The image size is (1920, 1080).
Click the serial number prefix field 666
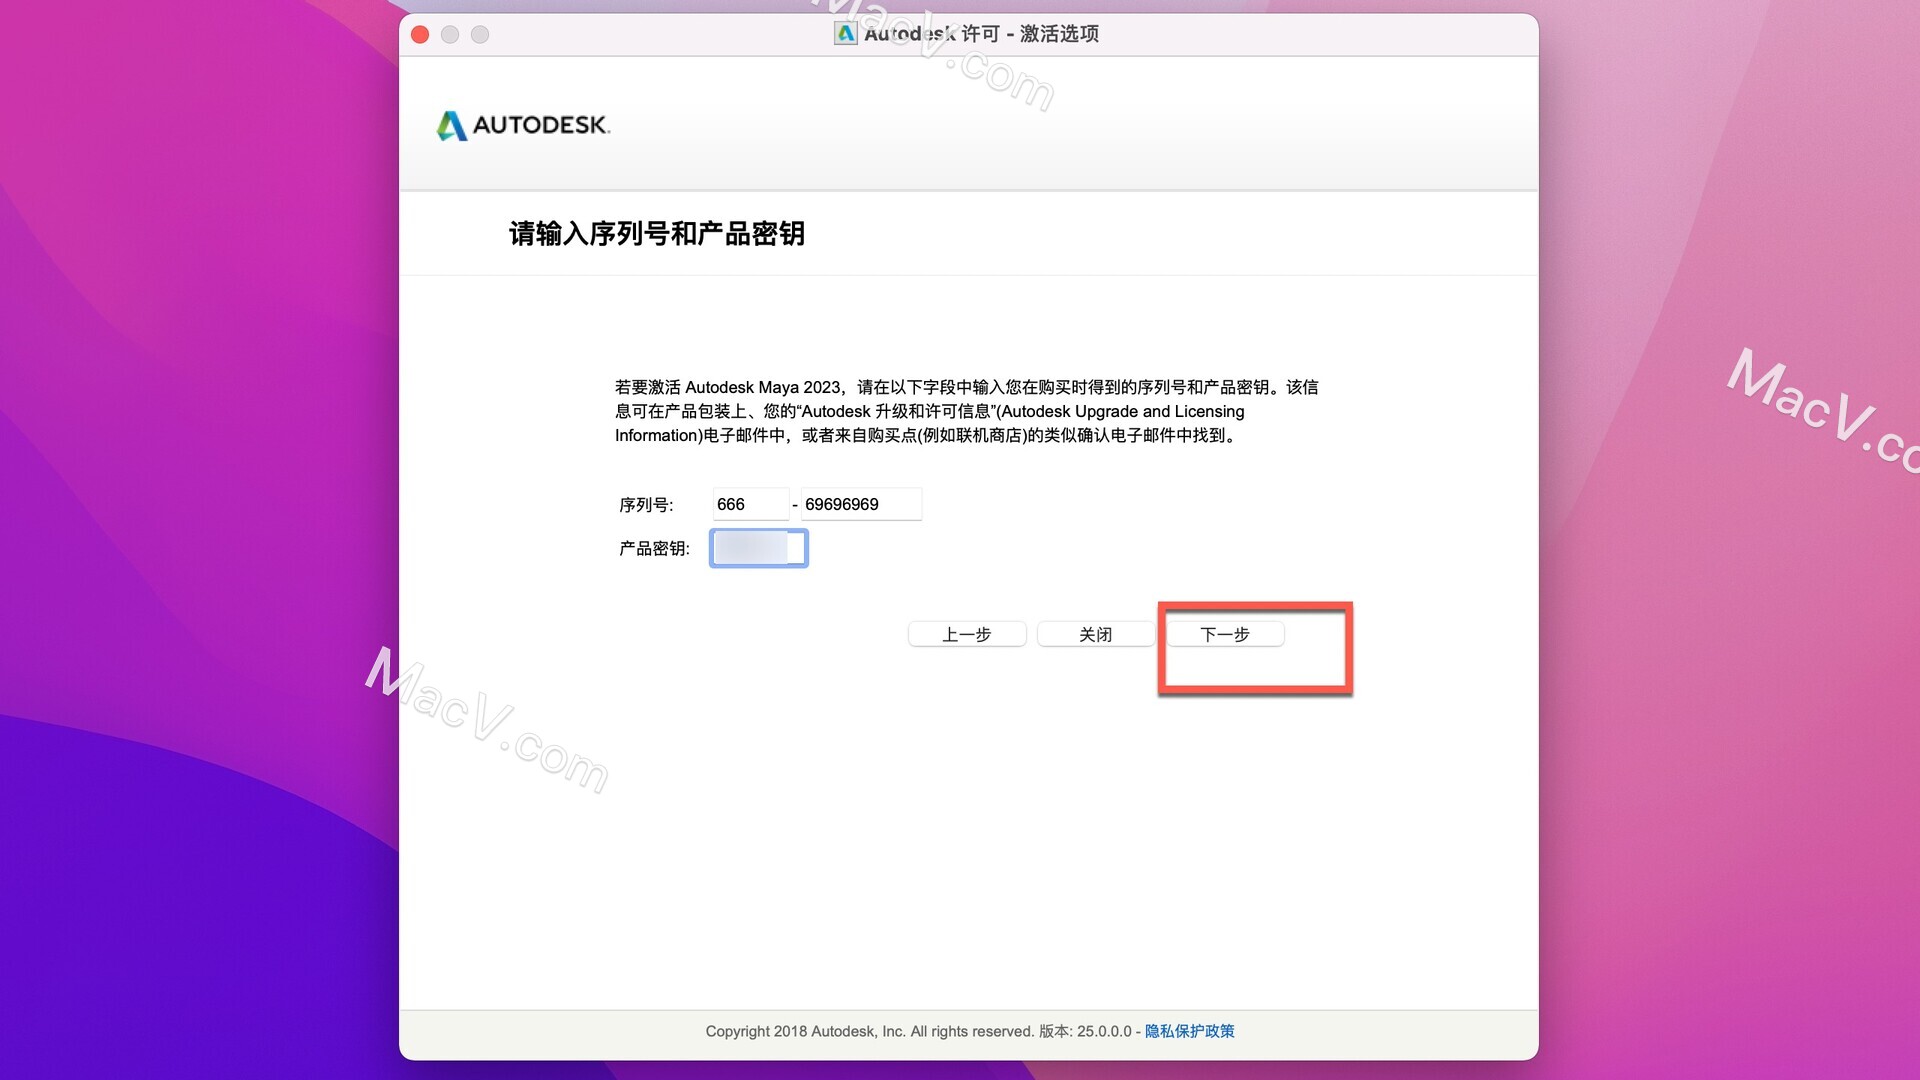tap(751, 504)
